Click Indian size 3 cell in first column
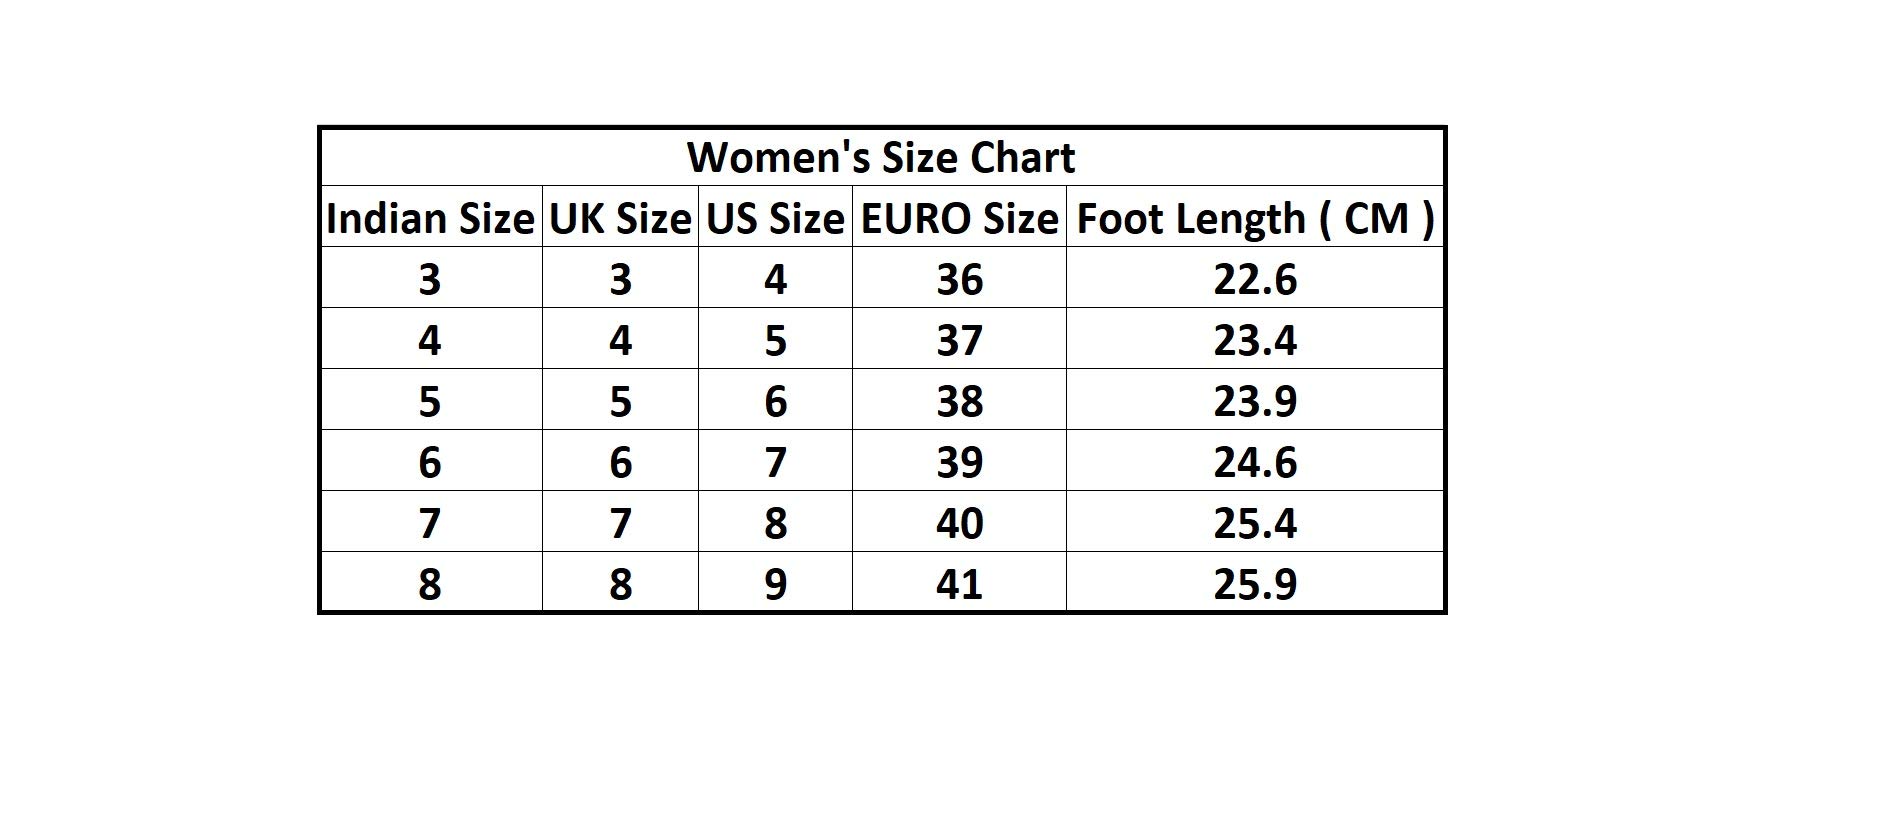 point(430,279)
